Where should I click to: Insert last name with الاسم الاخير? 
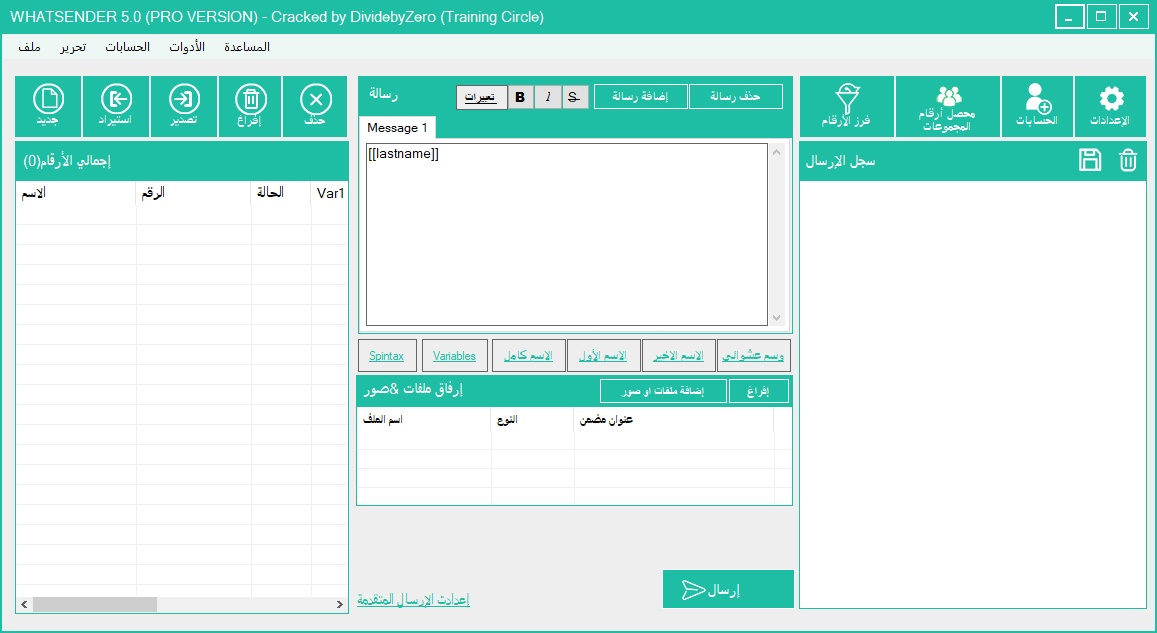click(x=678, y=356)
